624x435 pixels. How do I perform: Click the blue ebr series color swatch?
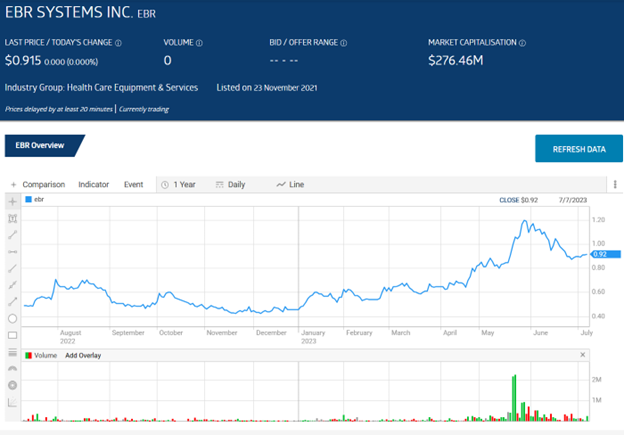(x=28, y=199)
